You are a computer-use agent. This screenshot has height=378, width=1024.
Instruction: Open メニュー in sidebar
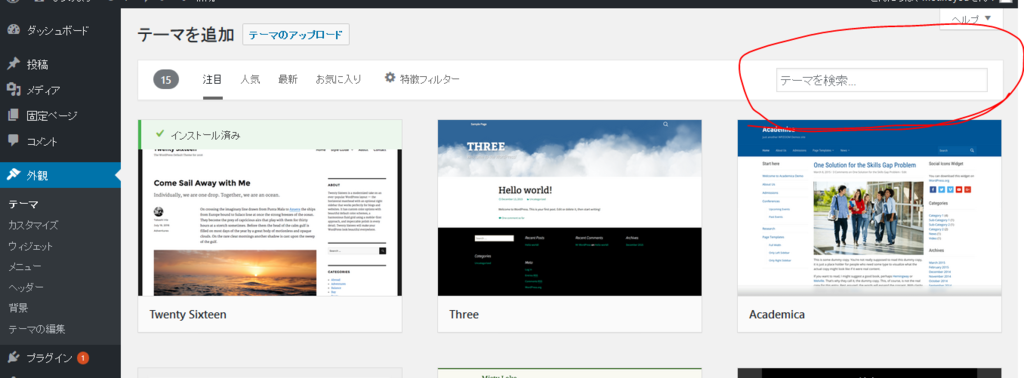click(x=24, y=266)
